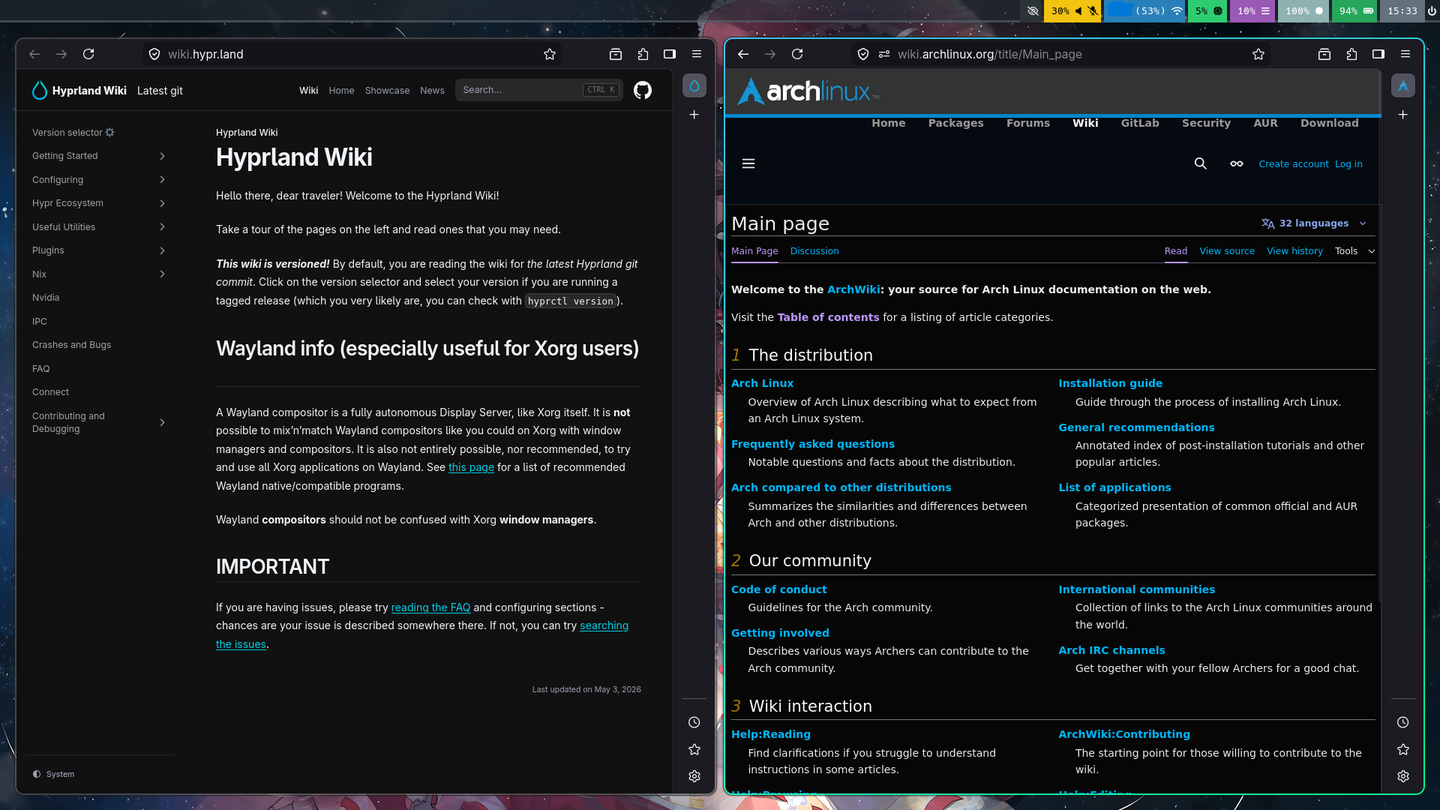Screen dimensions: 1440x810
Task: Toggle the System theme switch on Hyprland Wiki
Action: click(53, 774)
